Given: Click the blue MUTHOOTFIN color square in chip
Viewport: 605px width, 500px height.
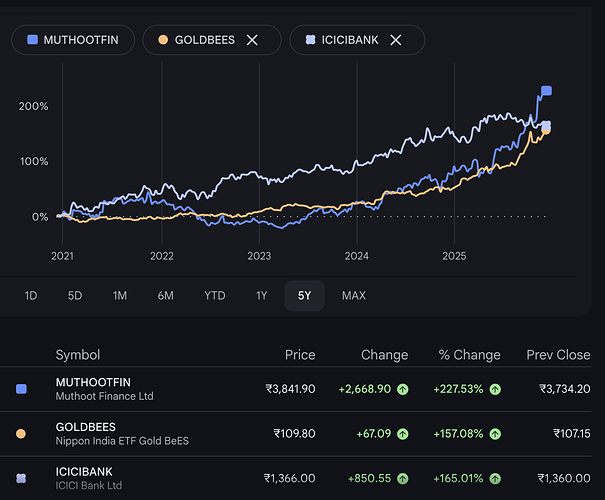Looking at the screenshot, I should [x=32, y=39].
